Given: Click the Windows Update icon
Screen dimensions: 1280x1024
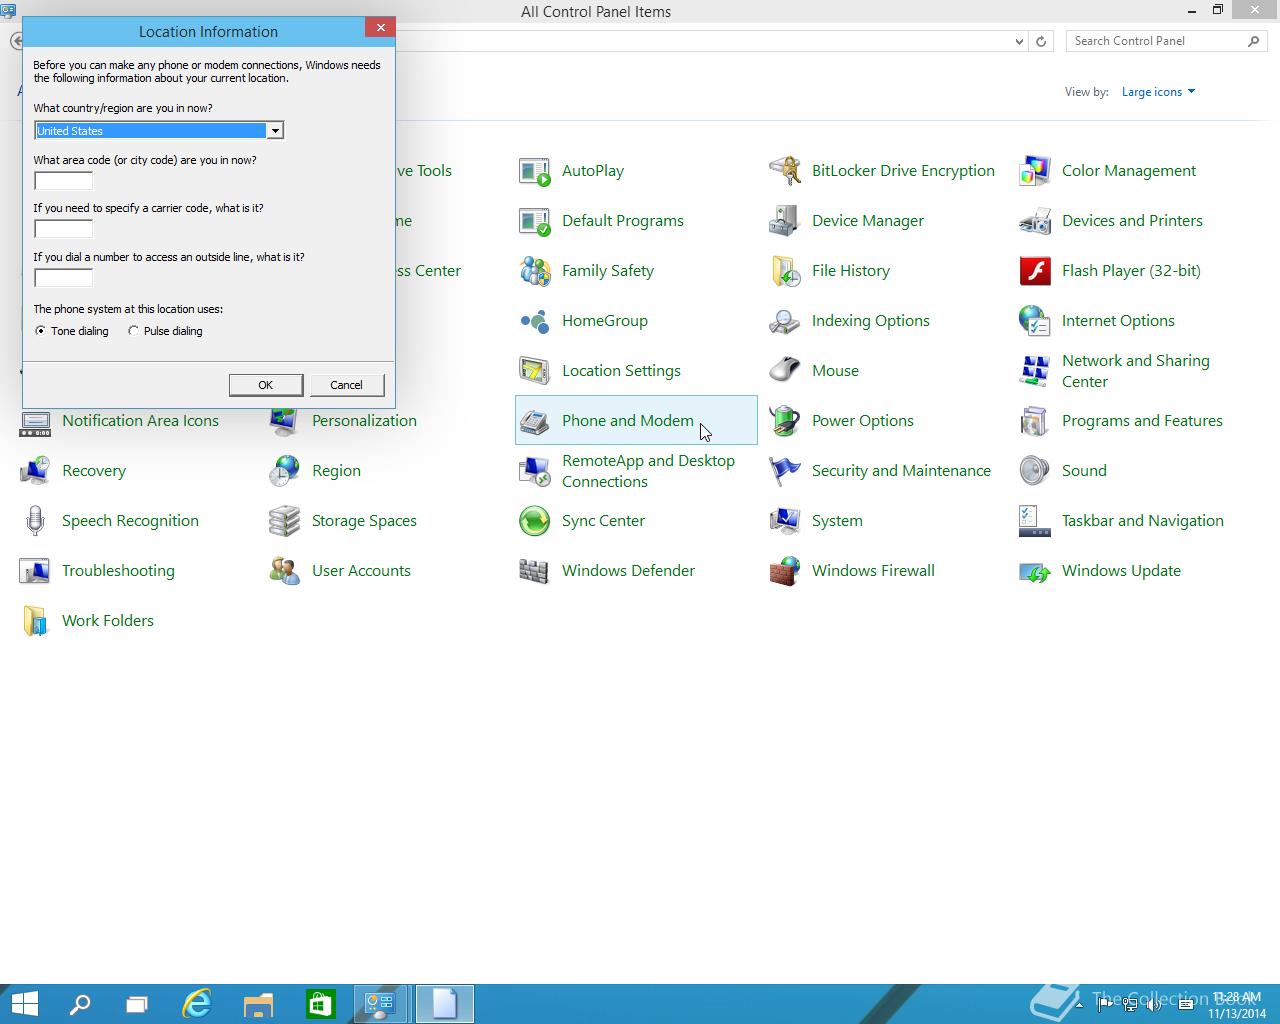Looking at the screenshot, I should 1035,571.
